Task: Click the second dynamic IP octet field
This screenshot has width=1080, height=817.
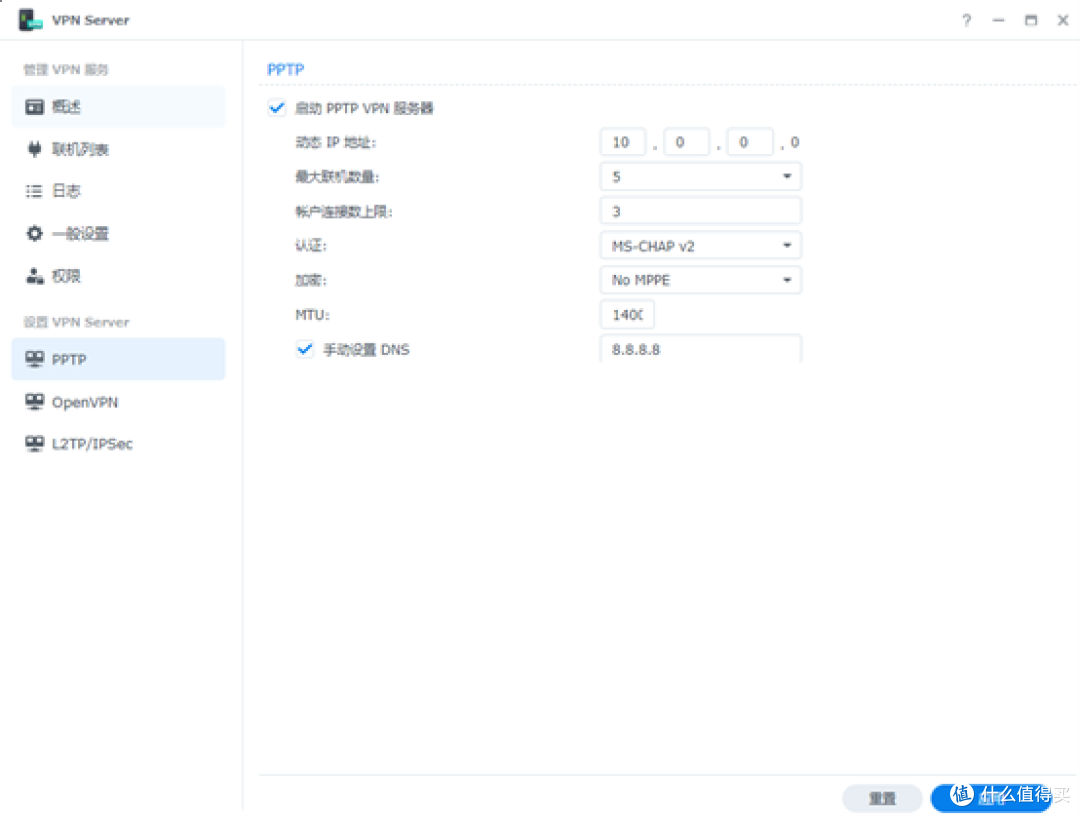Action: coord(686,143)
